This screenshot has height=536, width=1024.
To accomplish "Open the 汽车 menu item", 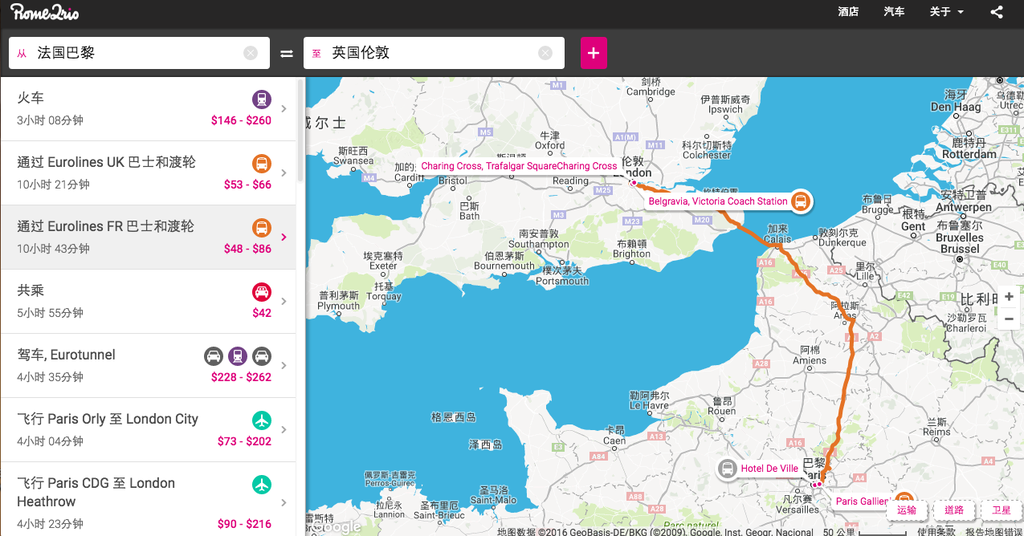I will 894,12.
